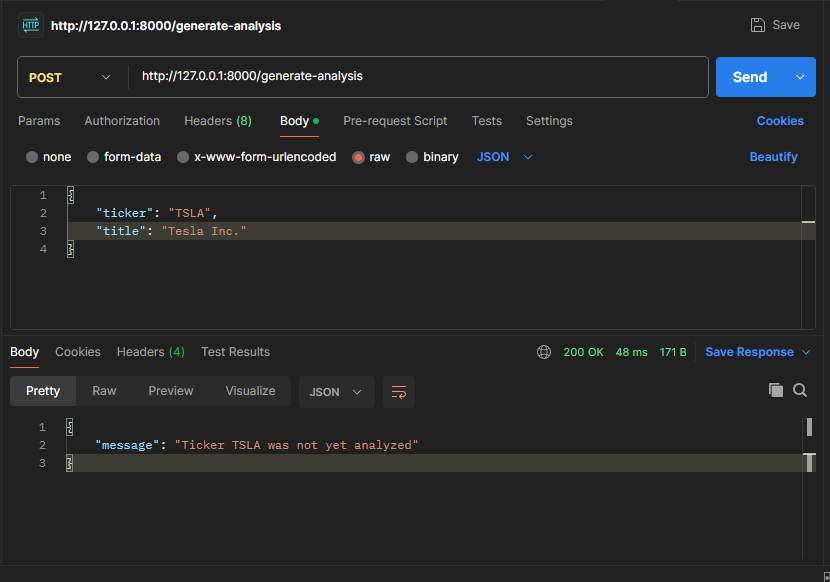
Task: Open the Test Results response tab
Action: click(235, 352)
